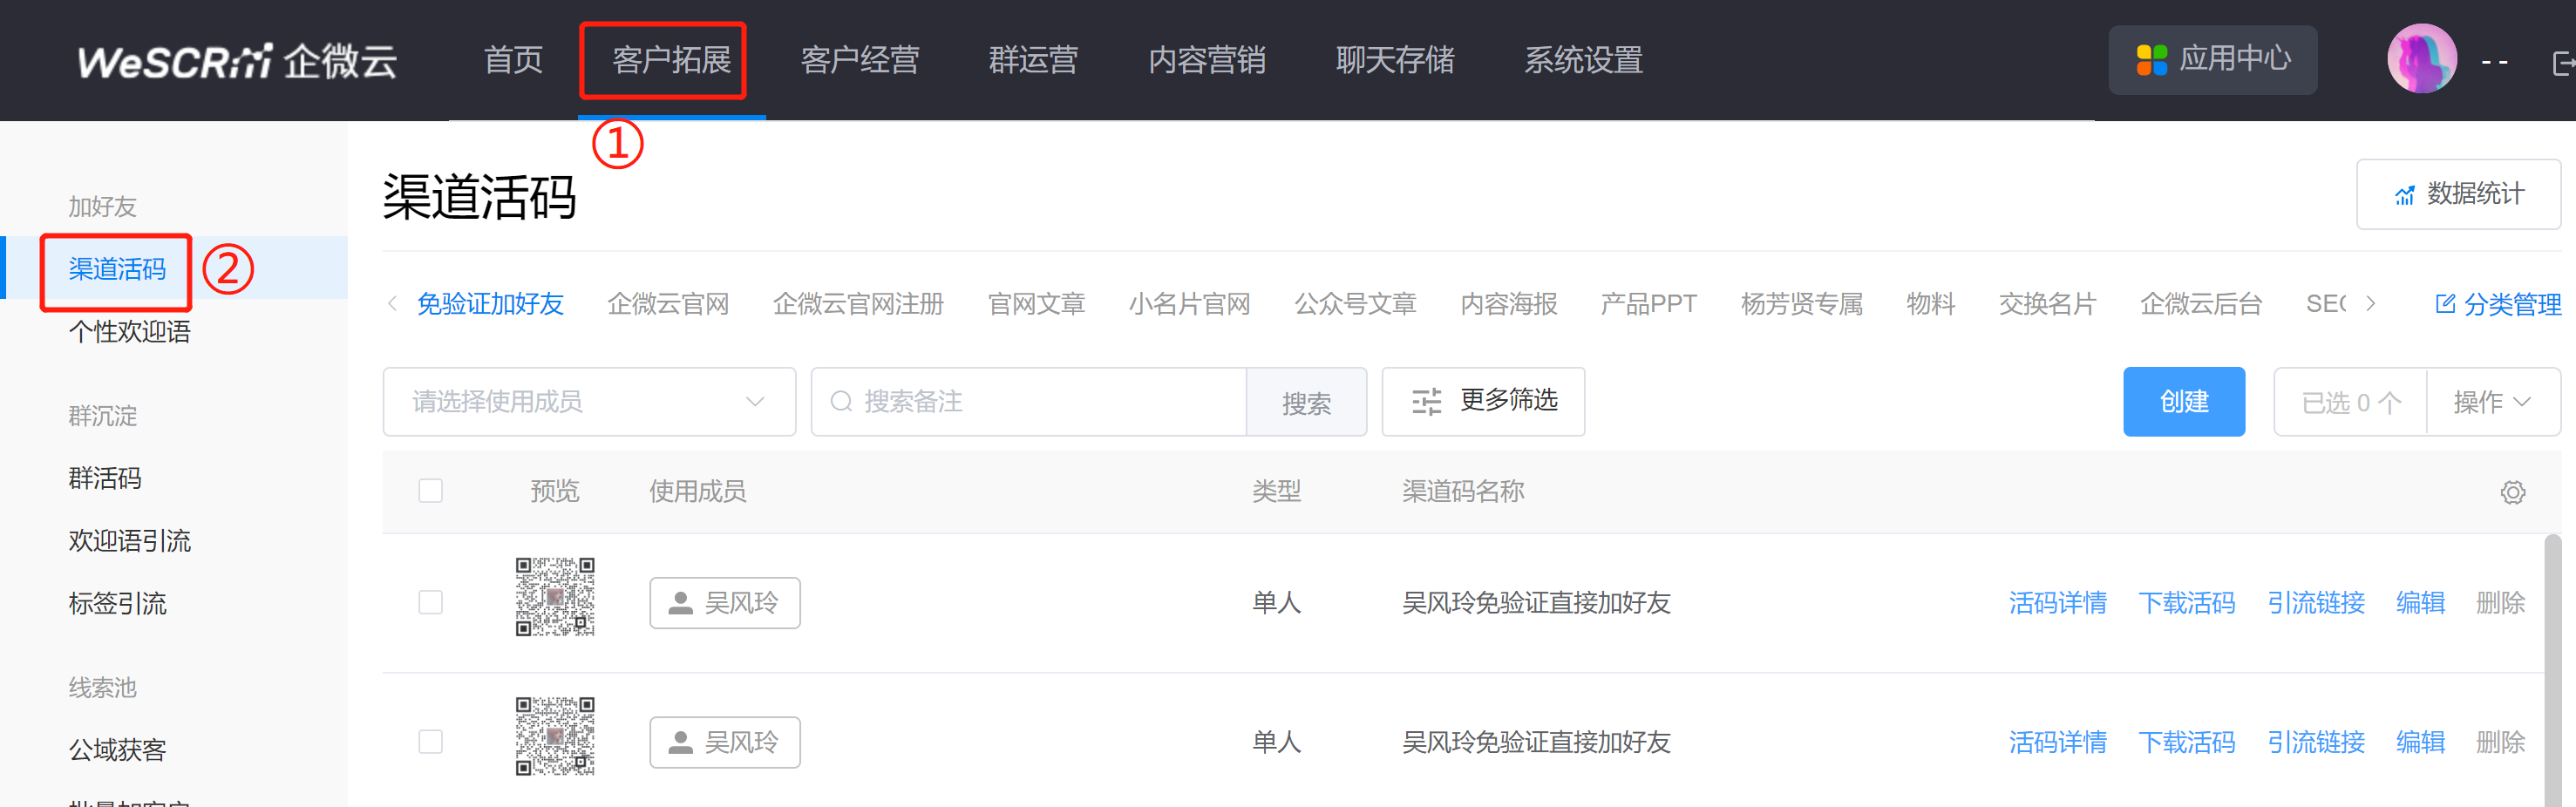This screenshot has width=2576, height=807.
Task: Open the 操作 dropdown menu
Action: (x=2492, y=402)
